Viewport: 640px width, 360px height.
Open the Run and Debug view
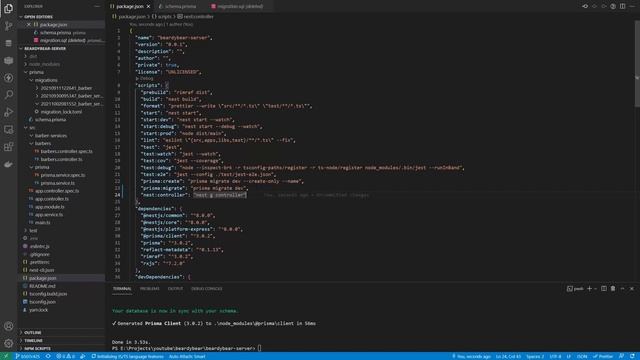(x=8, y=112)
